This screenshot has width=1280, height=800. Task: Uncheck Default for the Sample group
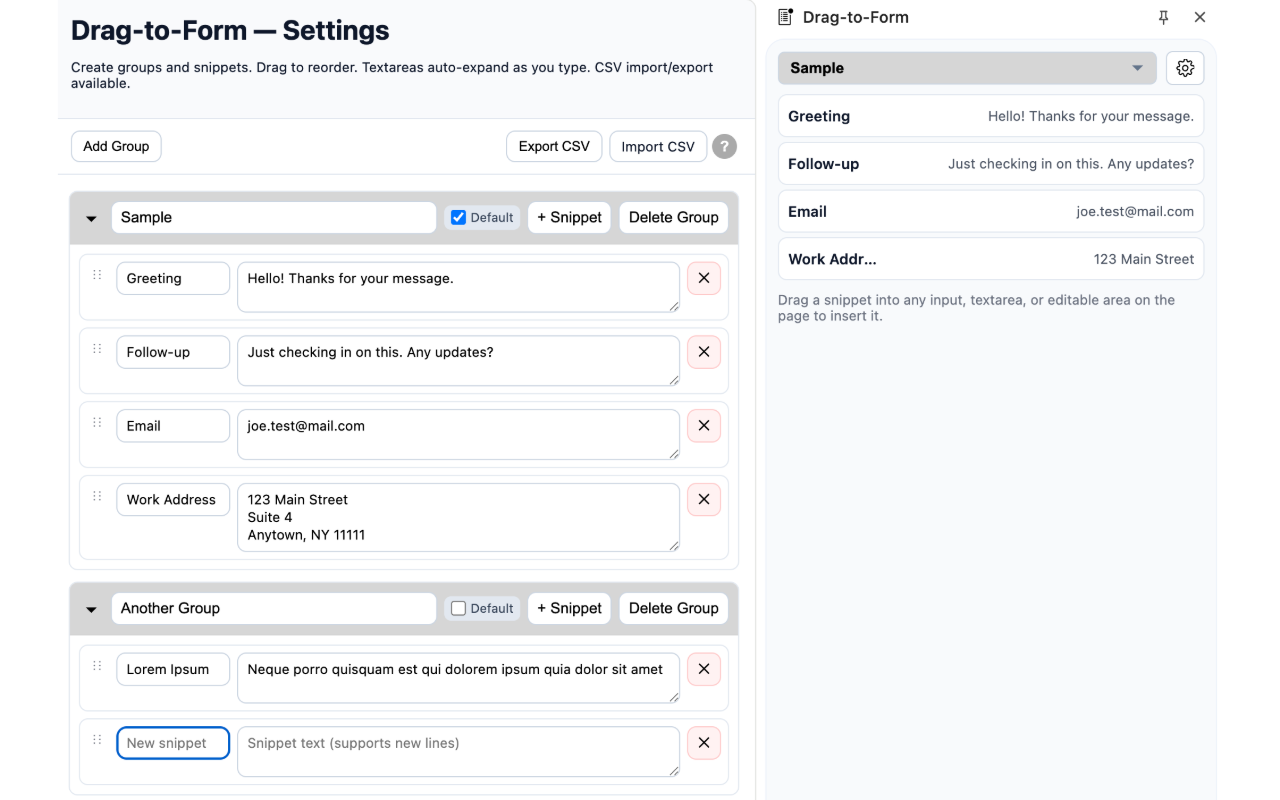click(459, 217)
